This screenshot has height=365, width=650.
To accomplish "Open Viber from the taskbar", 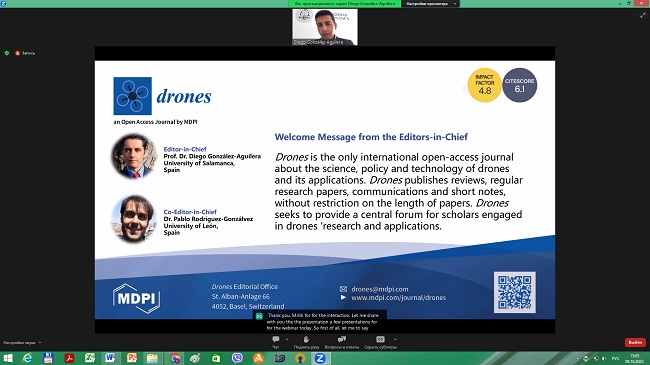I will [x=237, y=358].
